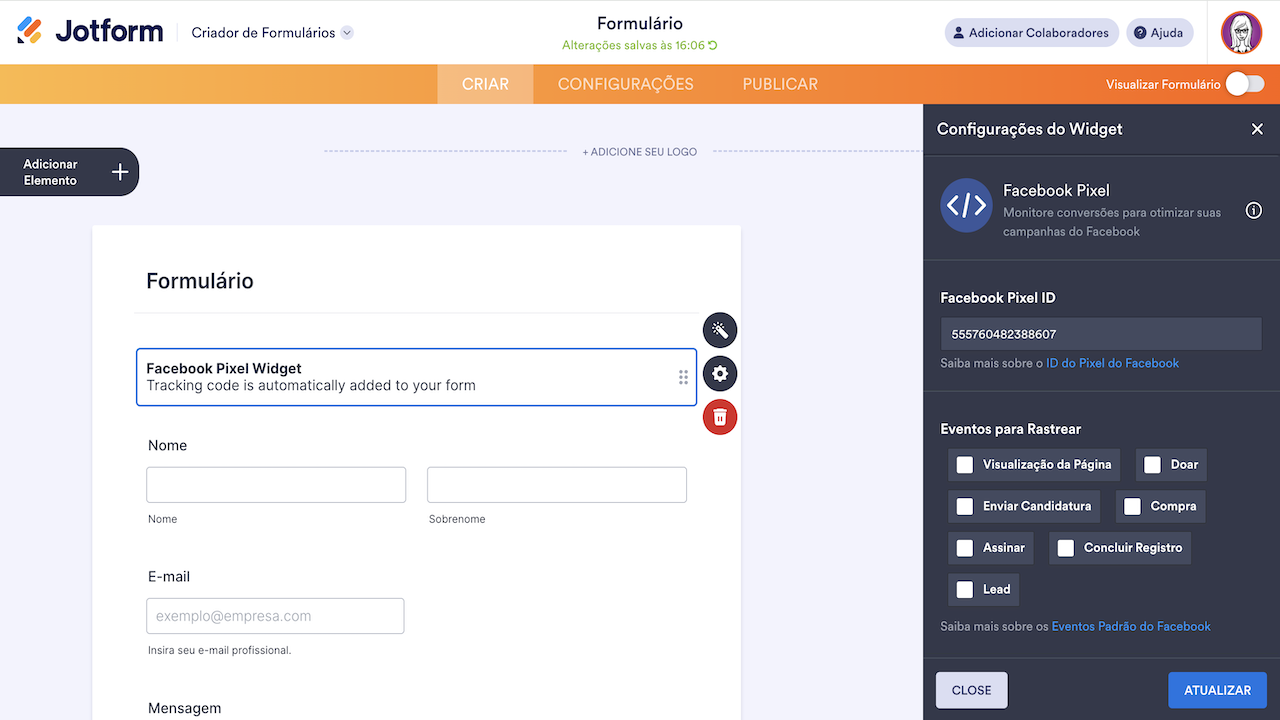Click the Sobrenome input field
The image size is (1280, 720).
tap(557, 484)
